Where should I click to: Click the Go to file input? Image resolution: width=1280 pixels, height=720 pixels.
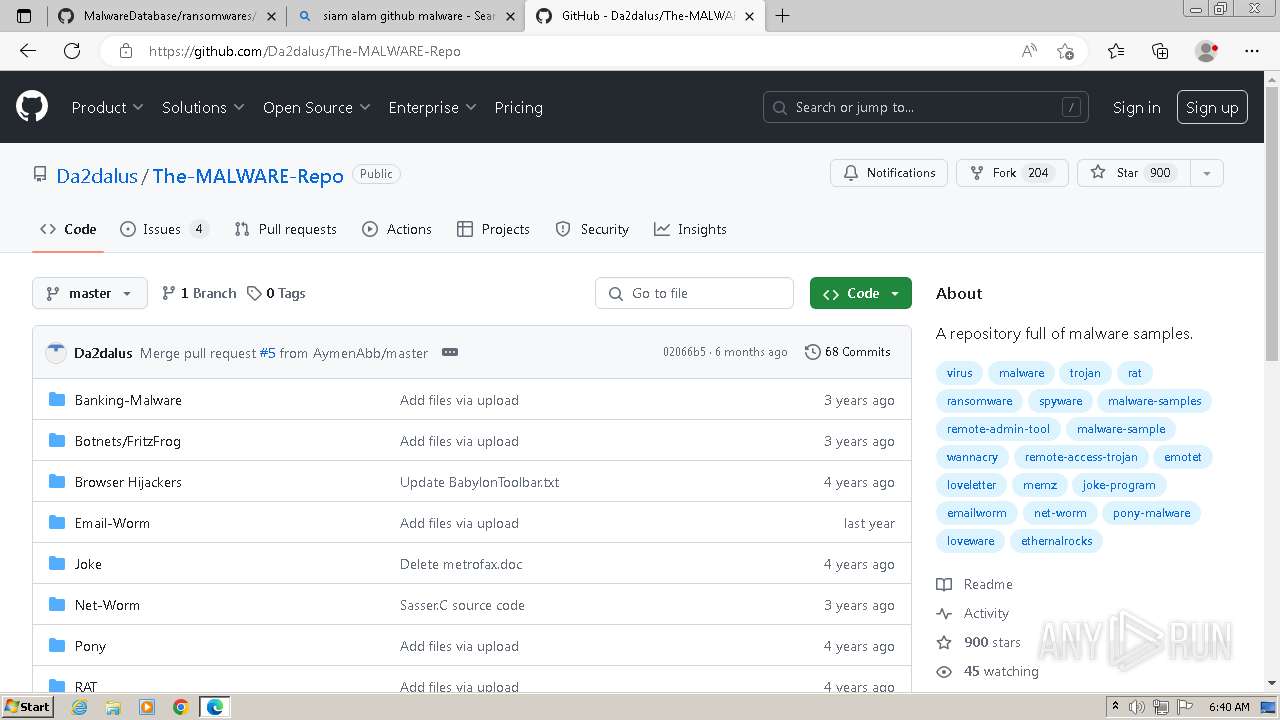tap(695, 293)
